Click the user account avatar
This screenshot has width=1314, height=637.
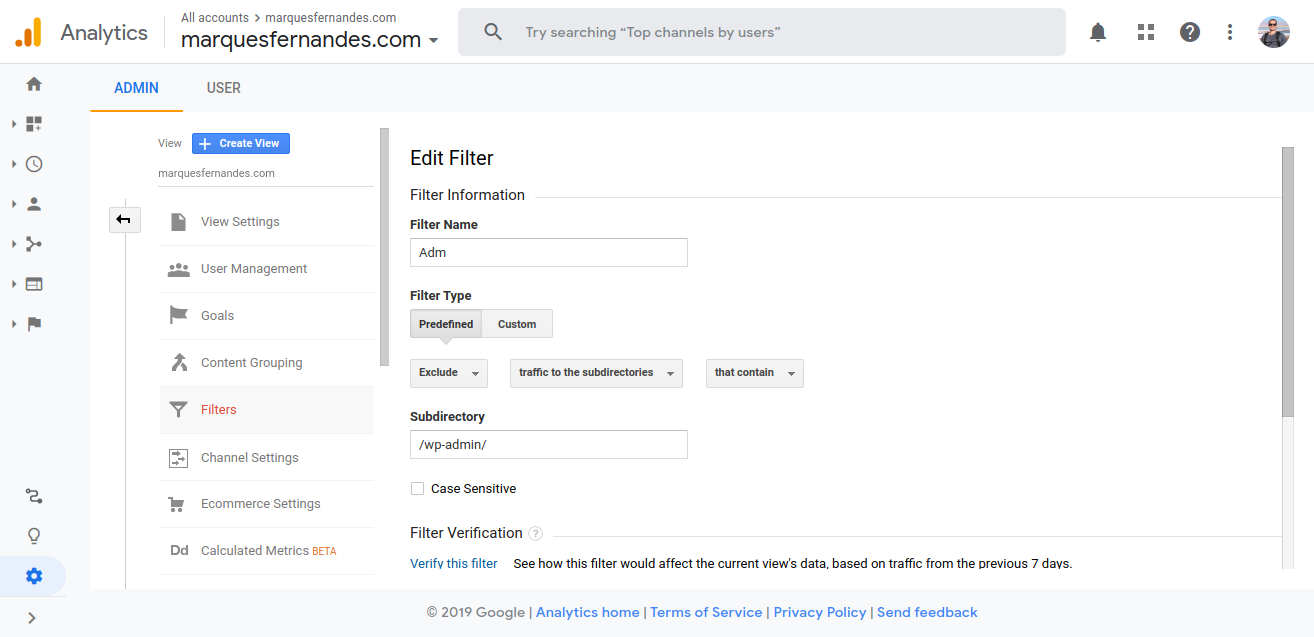point(1274,32)
